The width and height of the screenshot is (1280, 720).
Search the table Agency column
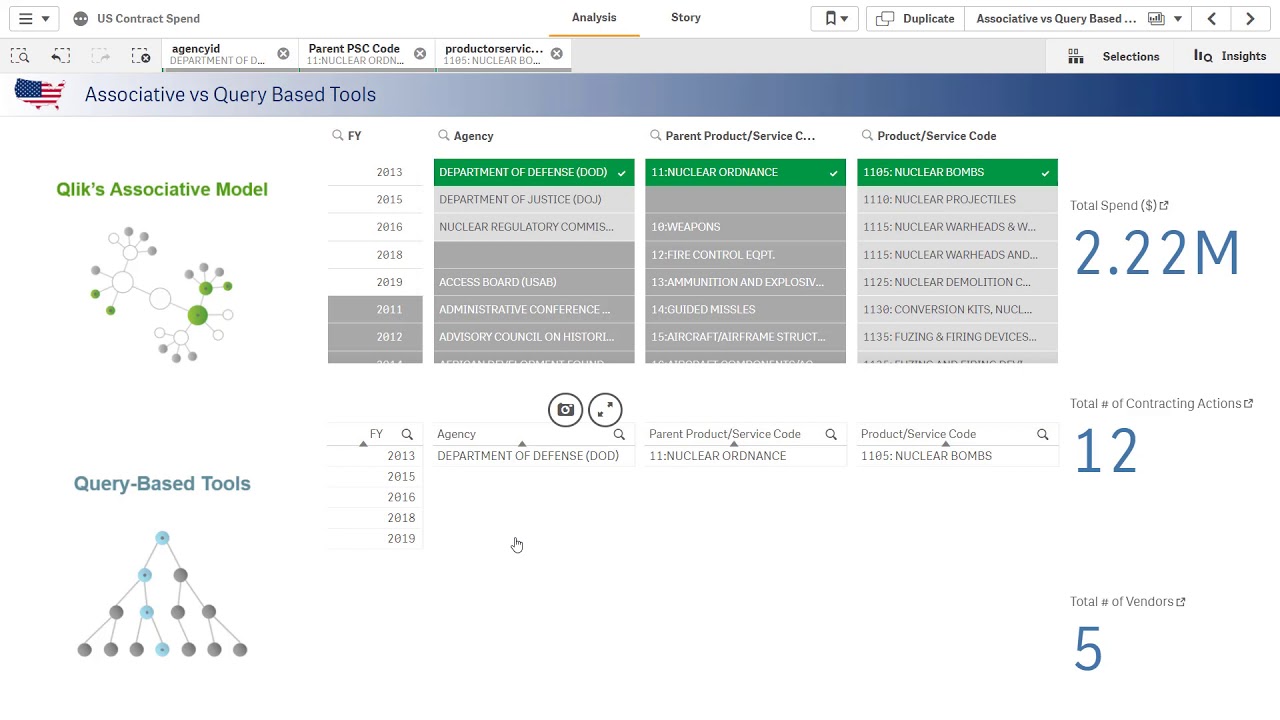tap(619, 434)
